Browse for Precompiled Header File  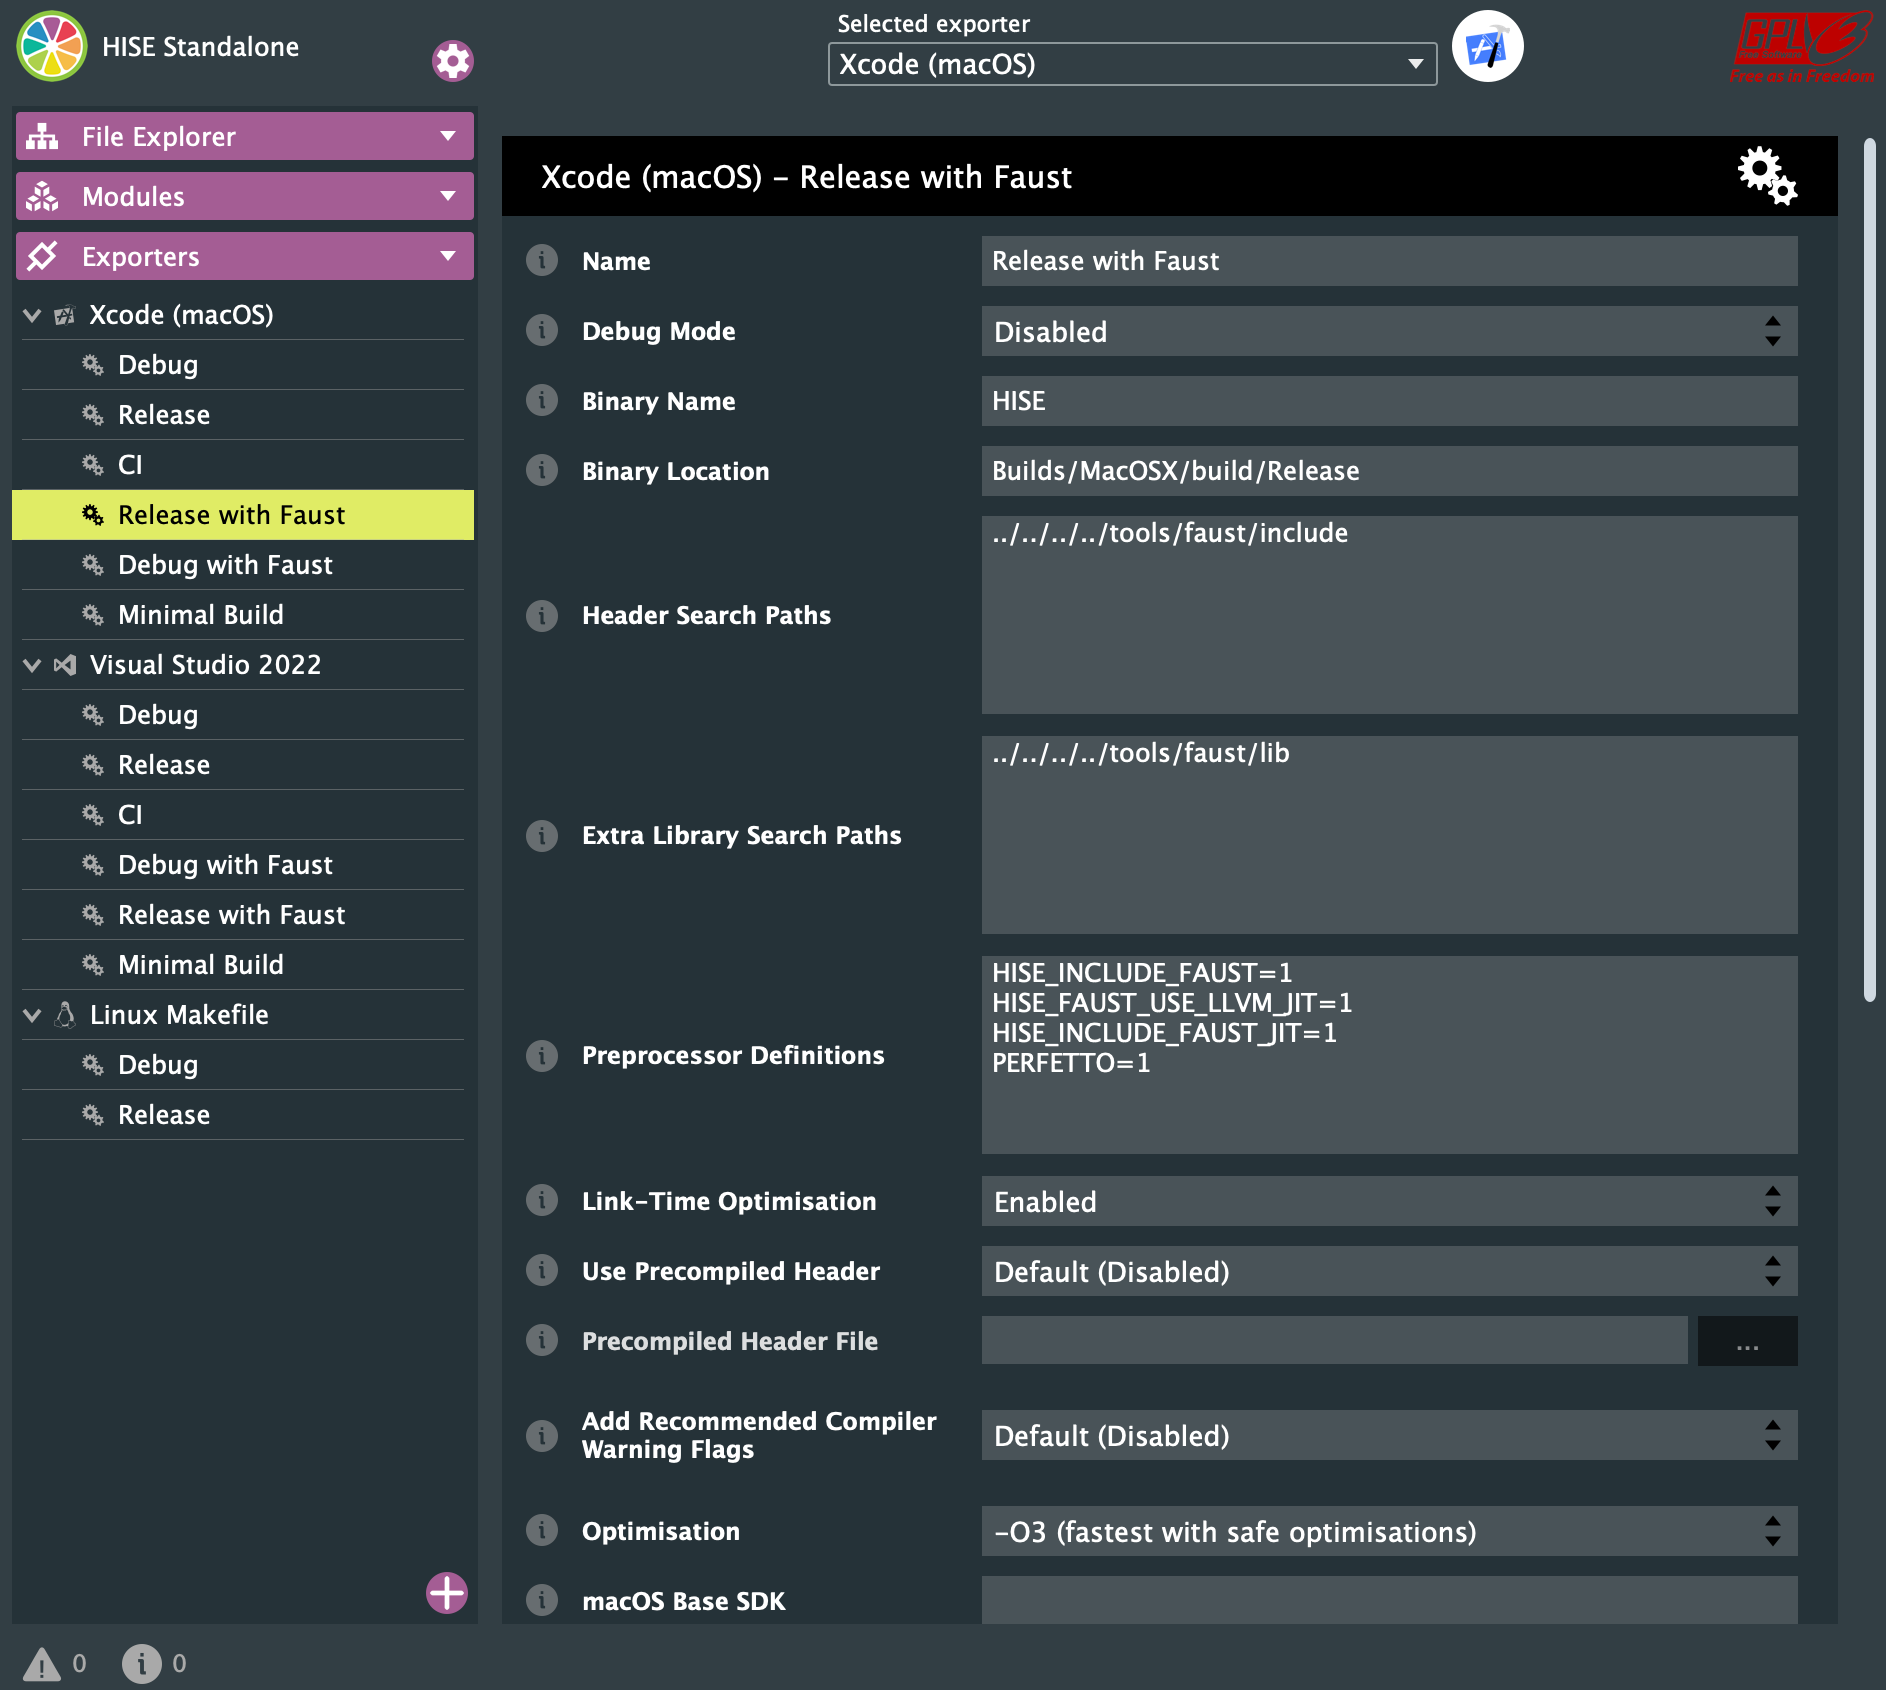(x=1747, y=1341)
